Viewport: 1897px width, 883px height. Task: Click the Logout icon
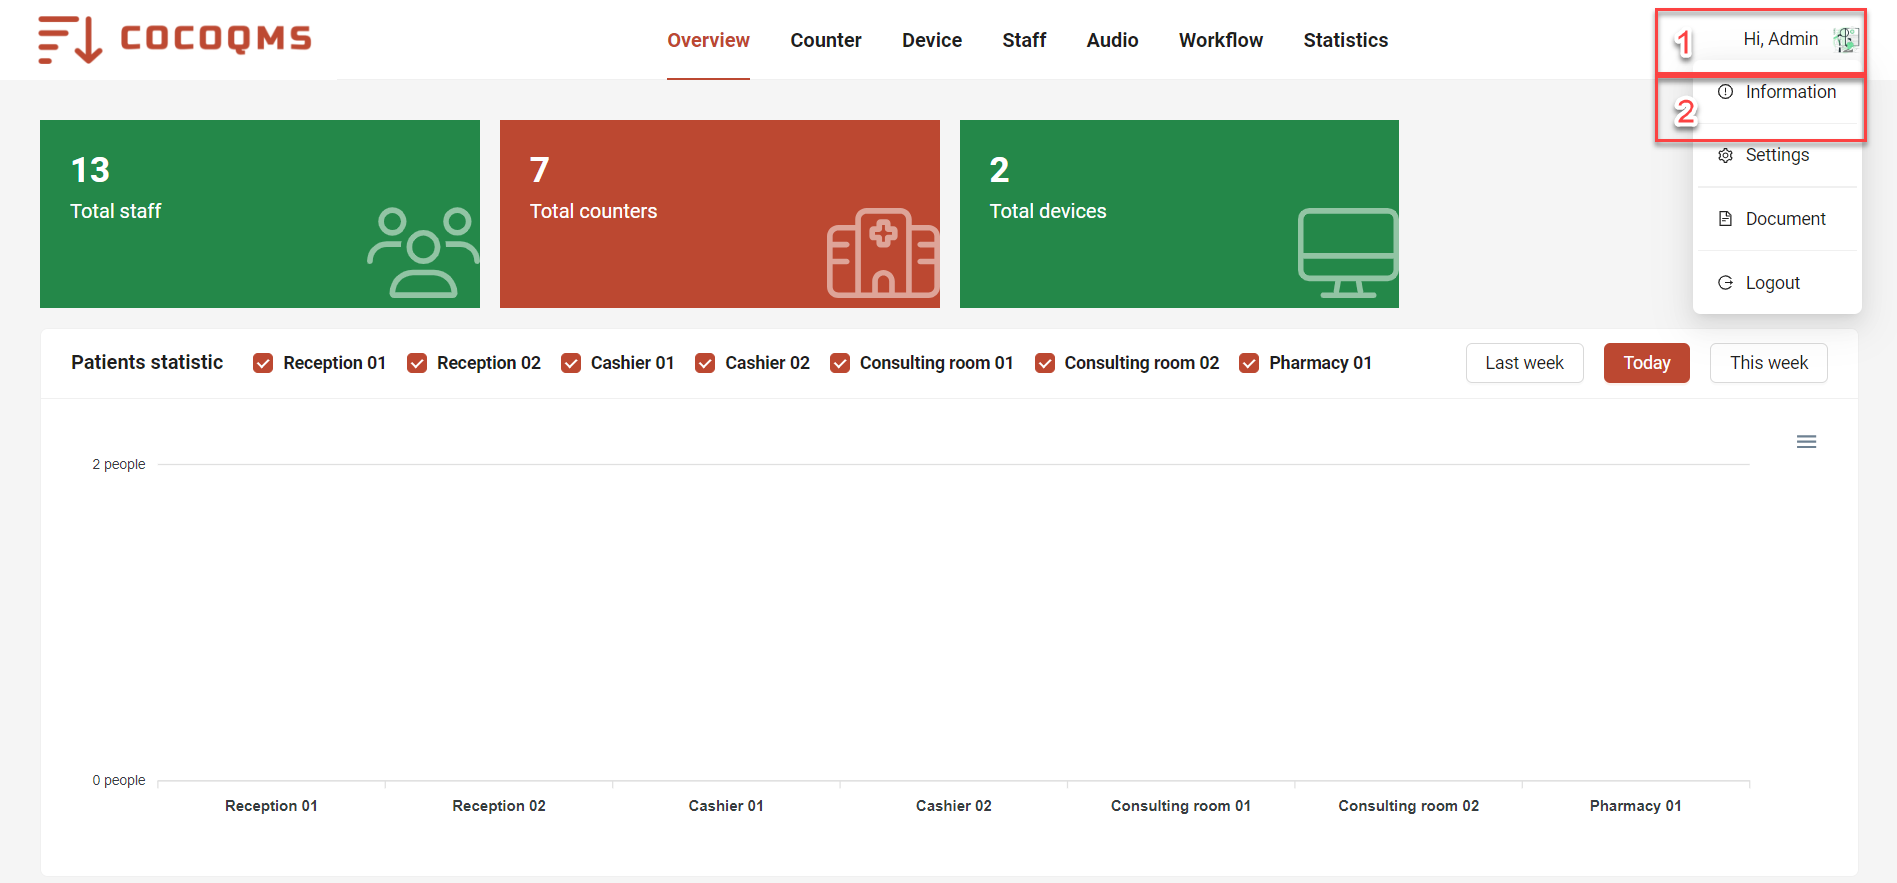pos(1725,283)
